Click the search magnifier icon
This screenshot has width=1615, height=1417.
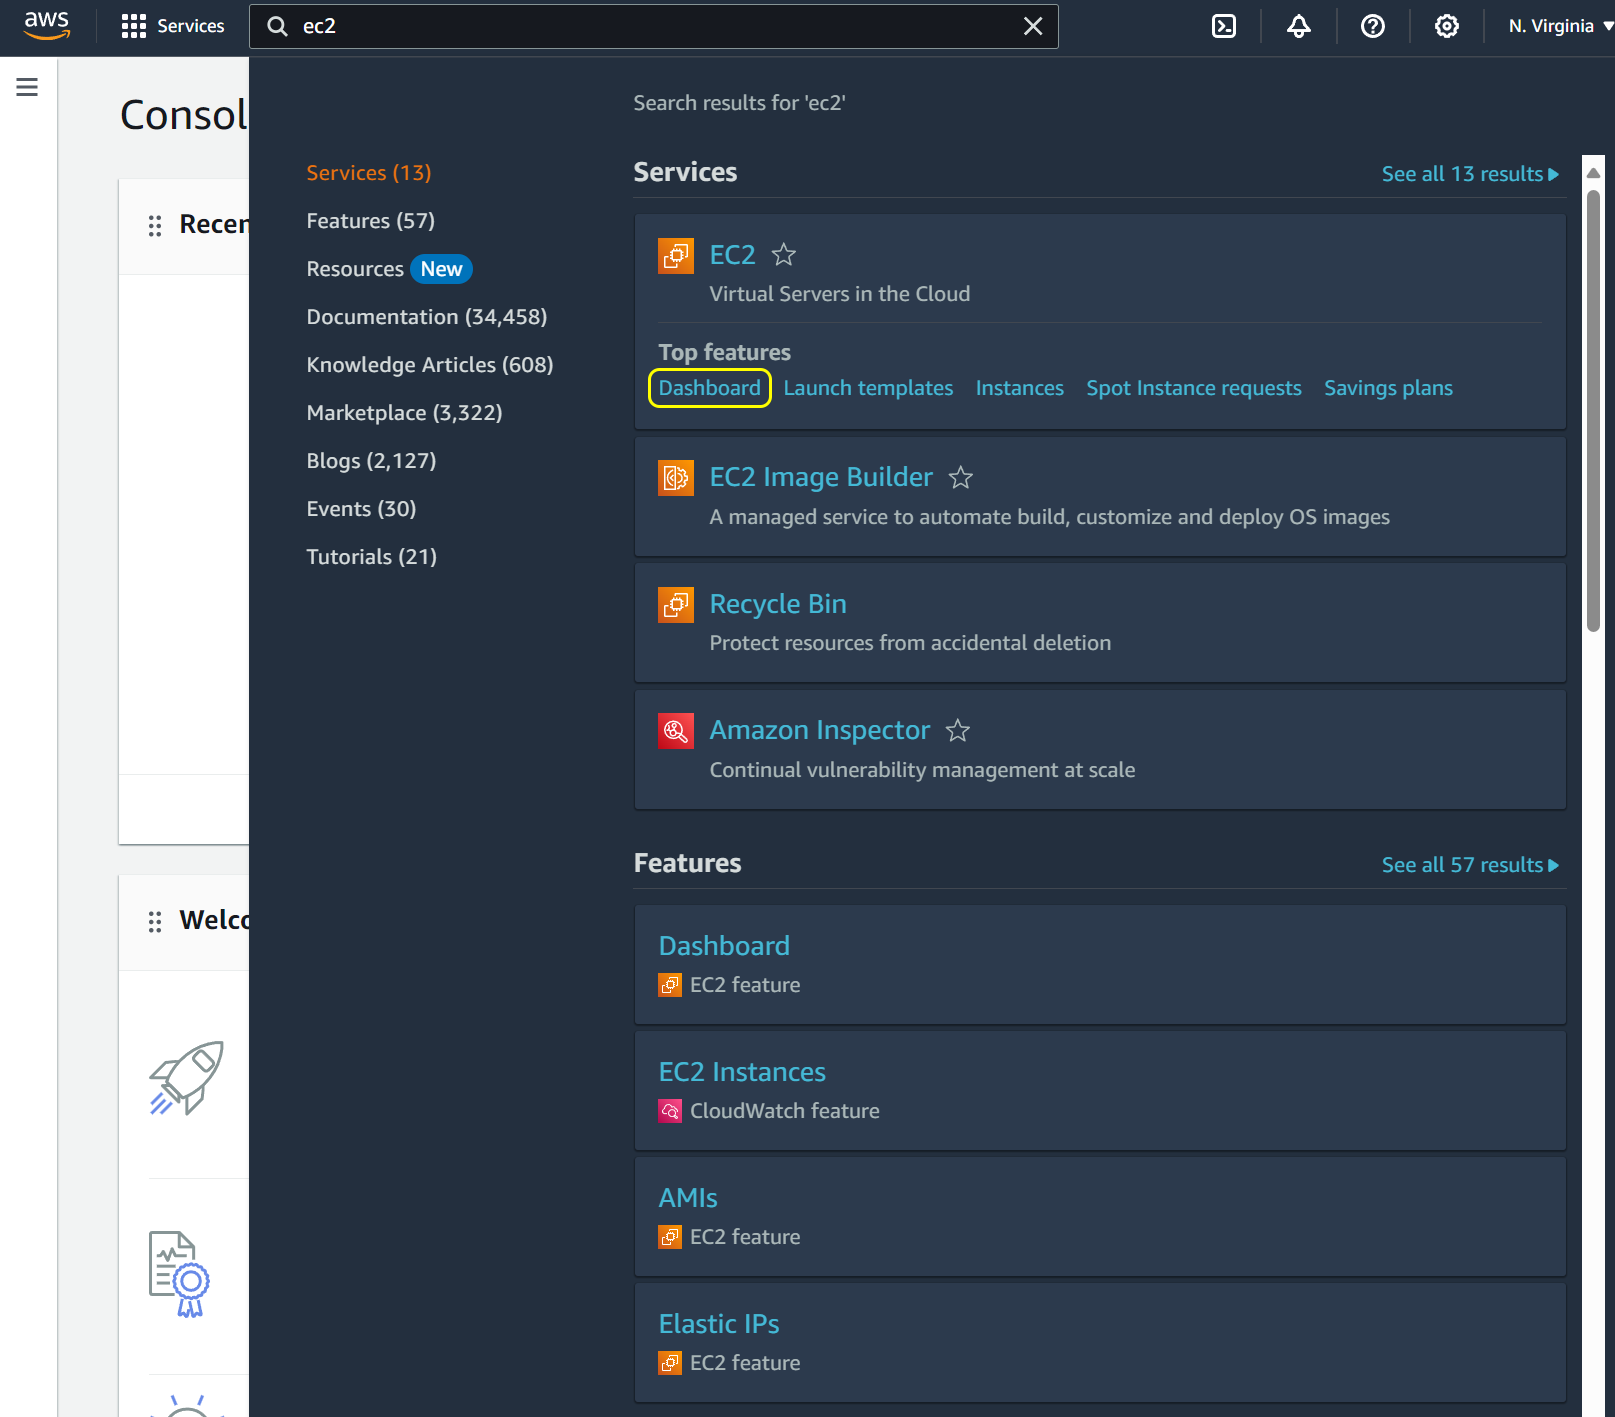[x=278, y=26]
